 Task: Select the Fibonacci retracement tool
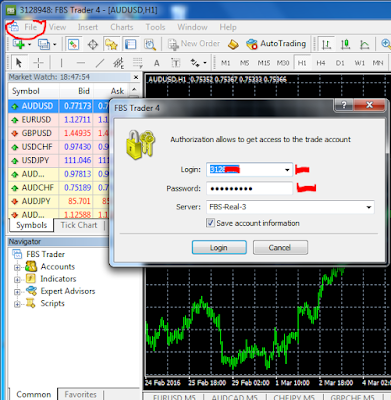click(137, 62)
